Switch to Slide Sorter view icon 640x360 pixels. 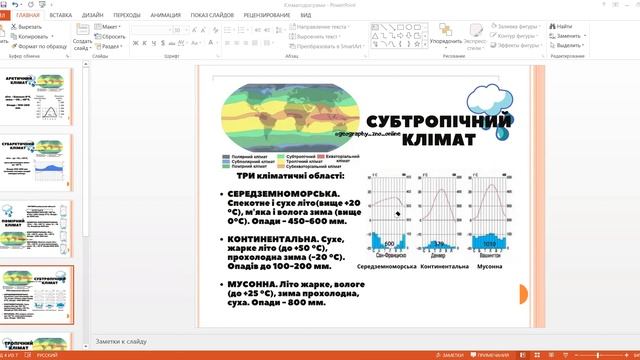537,355
